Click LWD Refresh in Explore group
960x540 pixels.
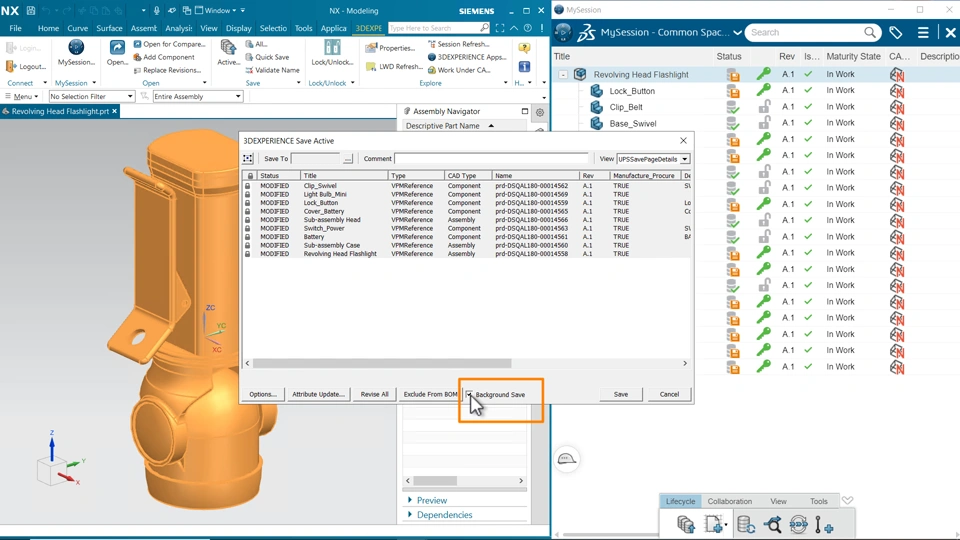pyautogui.click(x=394, y=66)
